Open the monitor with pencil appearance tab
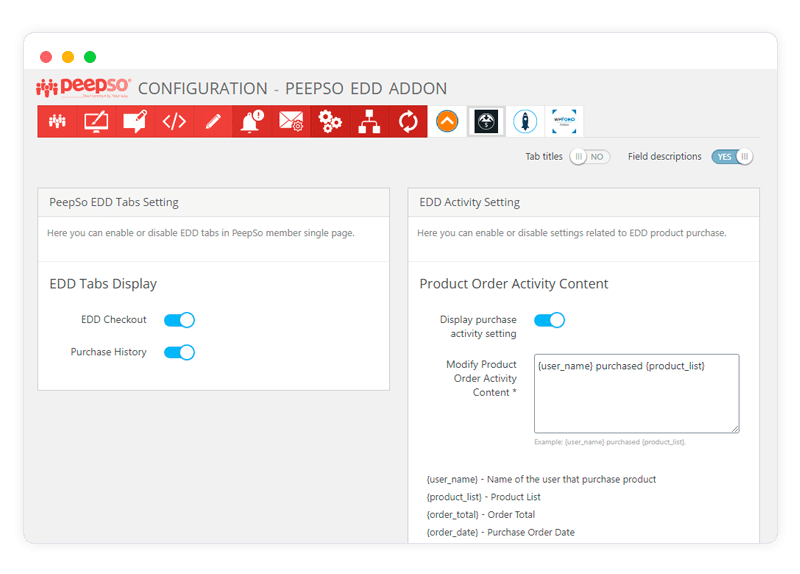This screenshot has width=800, height=574. pyautogui.click(x=96, y=121)
